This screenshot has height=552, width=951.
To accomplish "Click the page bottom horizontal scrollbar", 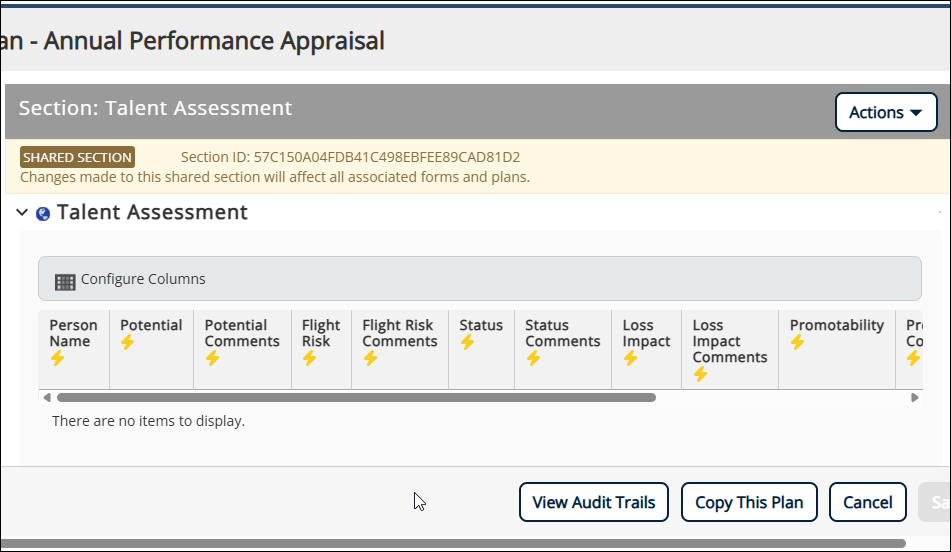I will tap(454, 544).
